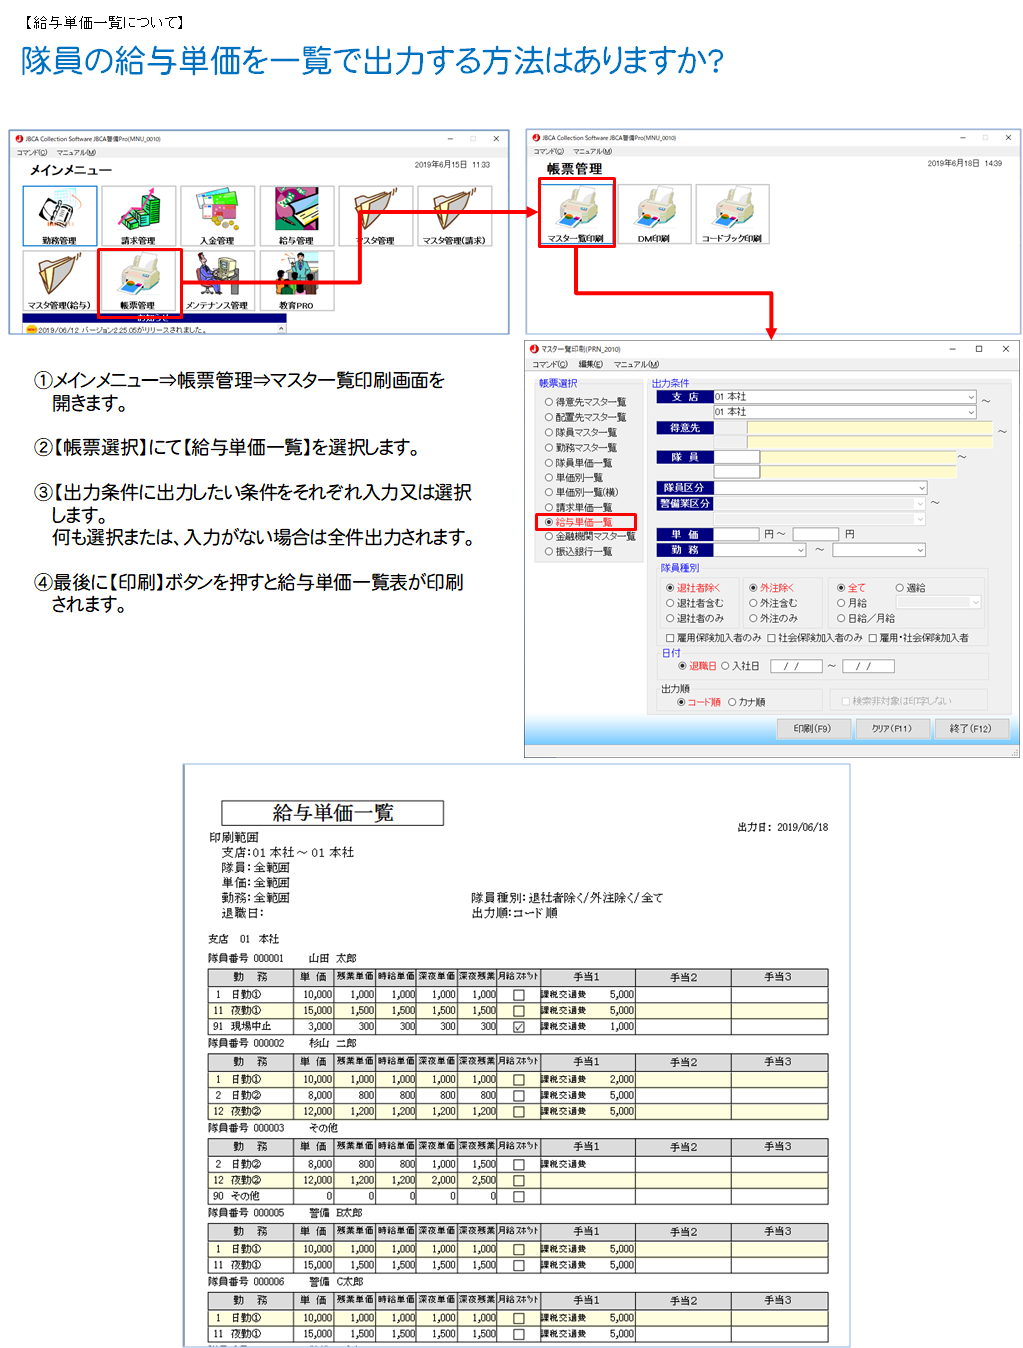Open the 編集(E) menu
Screen dimensions: 1023x1348
click(590, 365)
